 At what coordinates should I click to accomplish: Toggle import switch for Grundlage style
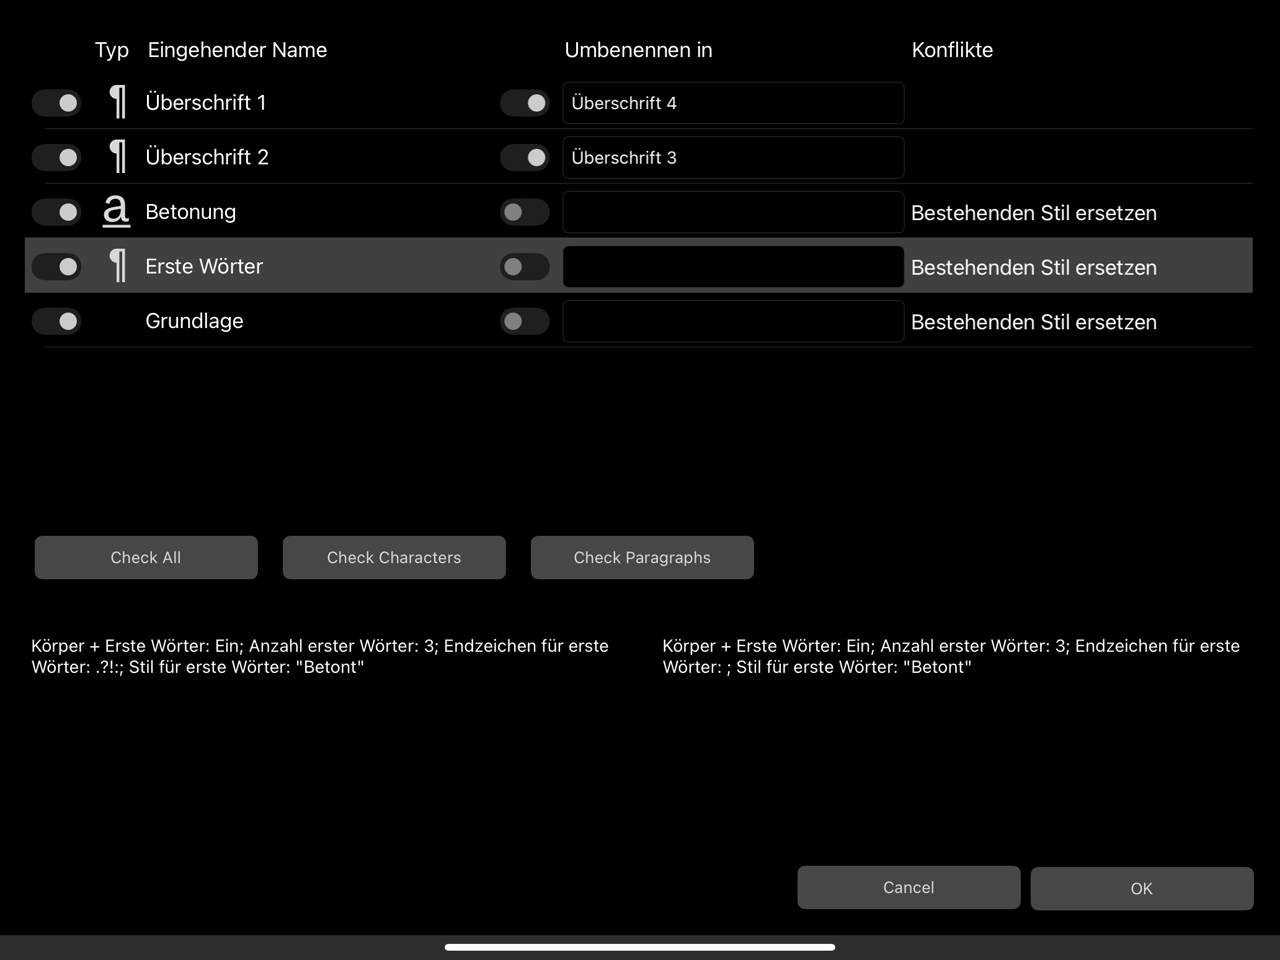[57, 321]
